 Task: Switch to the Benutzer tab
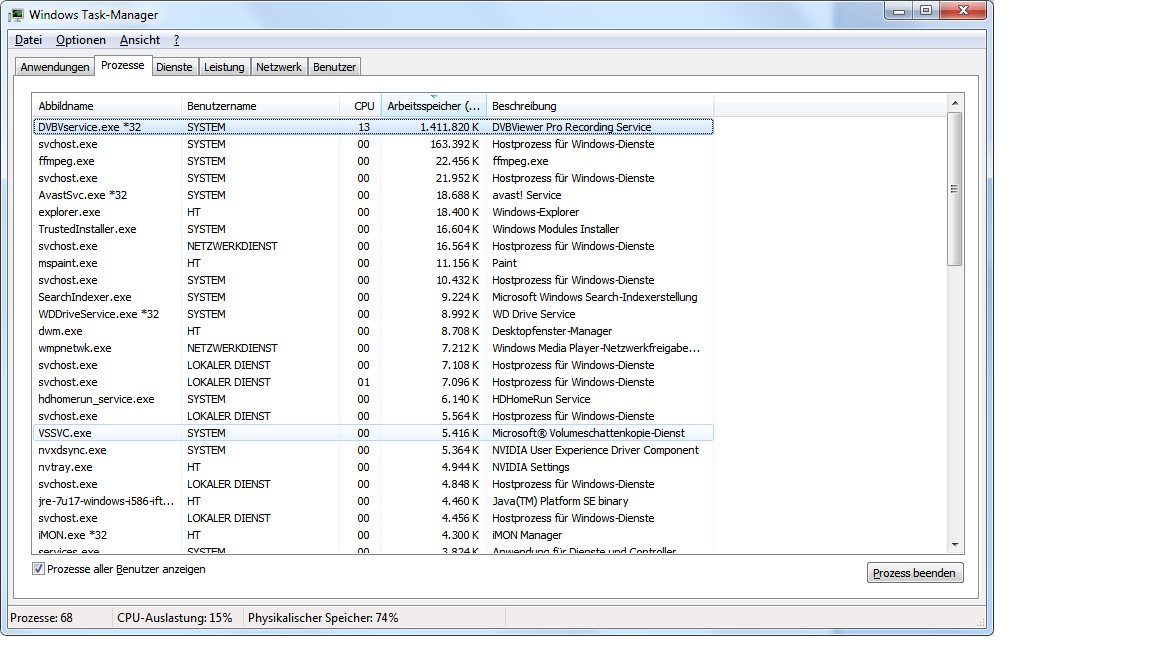pos(334,67)
